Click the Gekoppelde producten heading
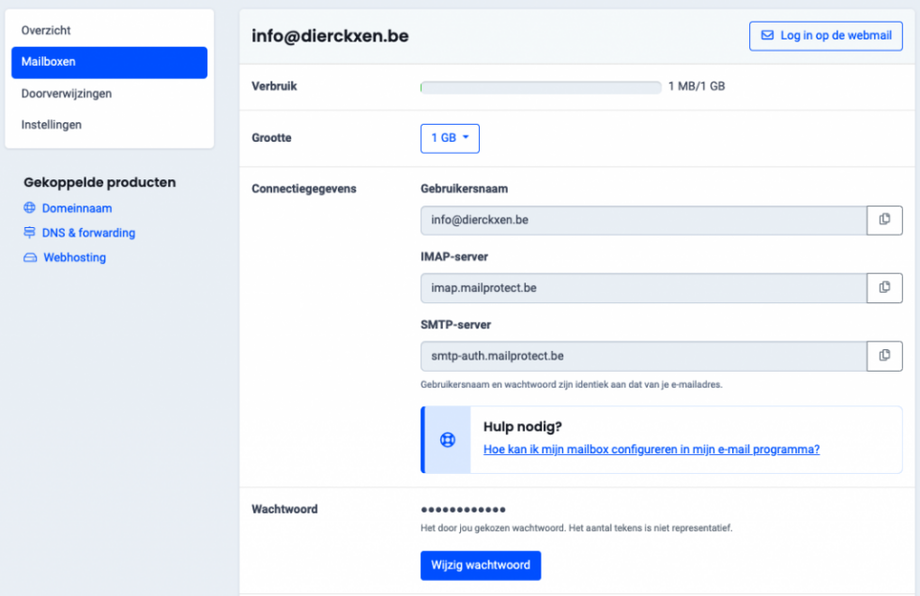The height and width of the screenshot is (596, 920). [100, 182]
